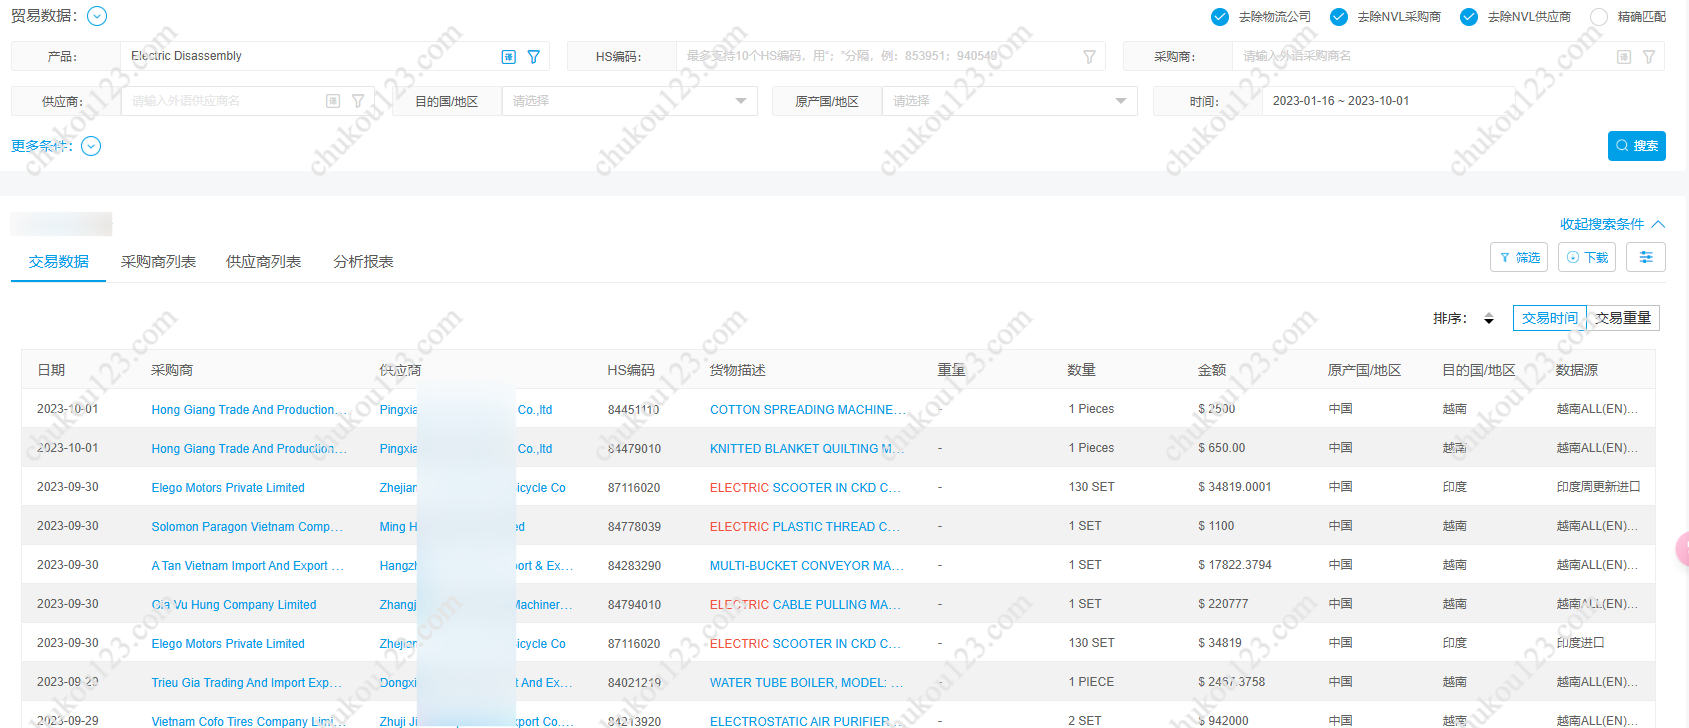Open Gia Vu Hung Company Limited link

(x=234, y=605)
